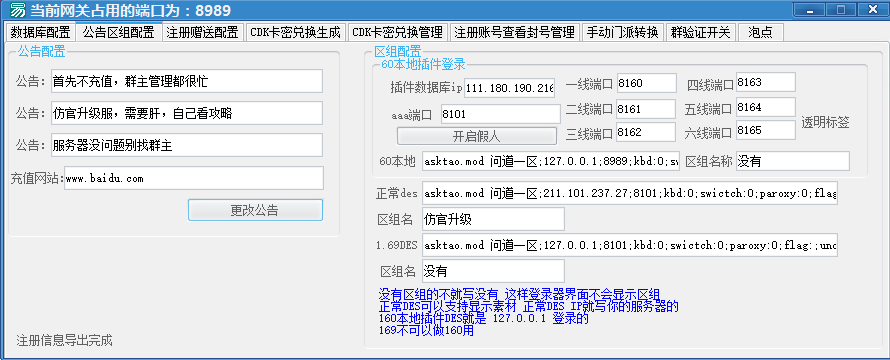
Task: Switch to 手动门派转换 tab
Action: (x=623, y=32)
